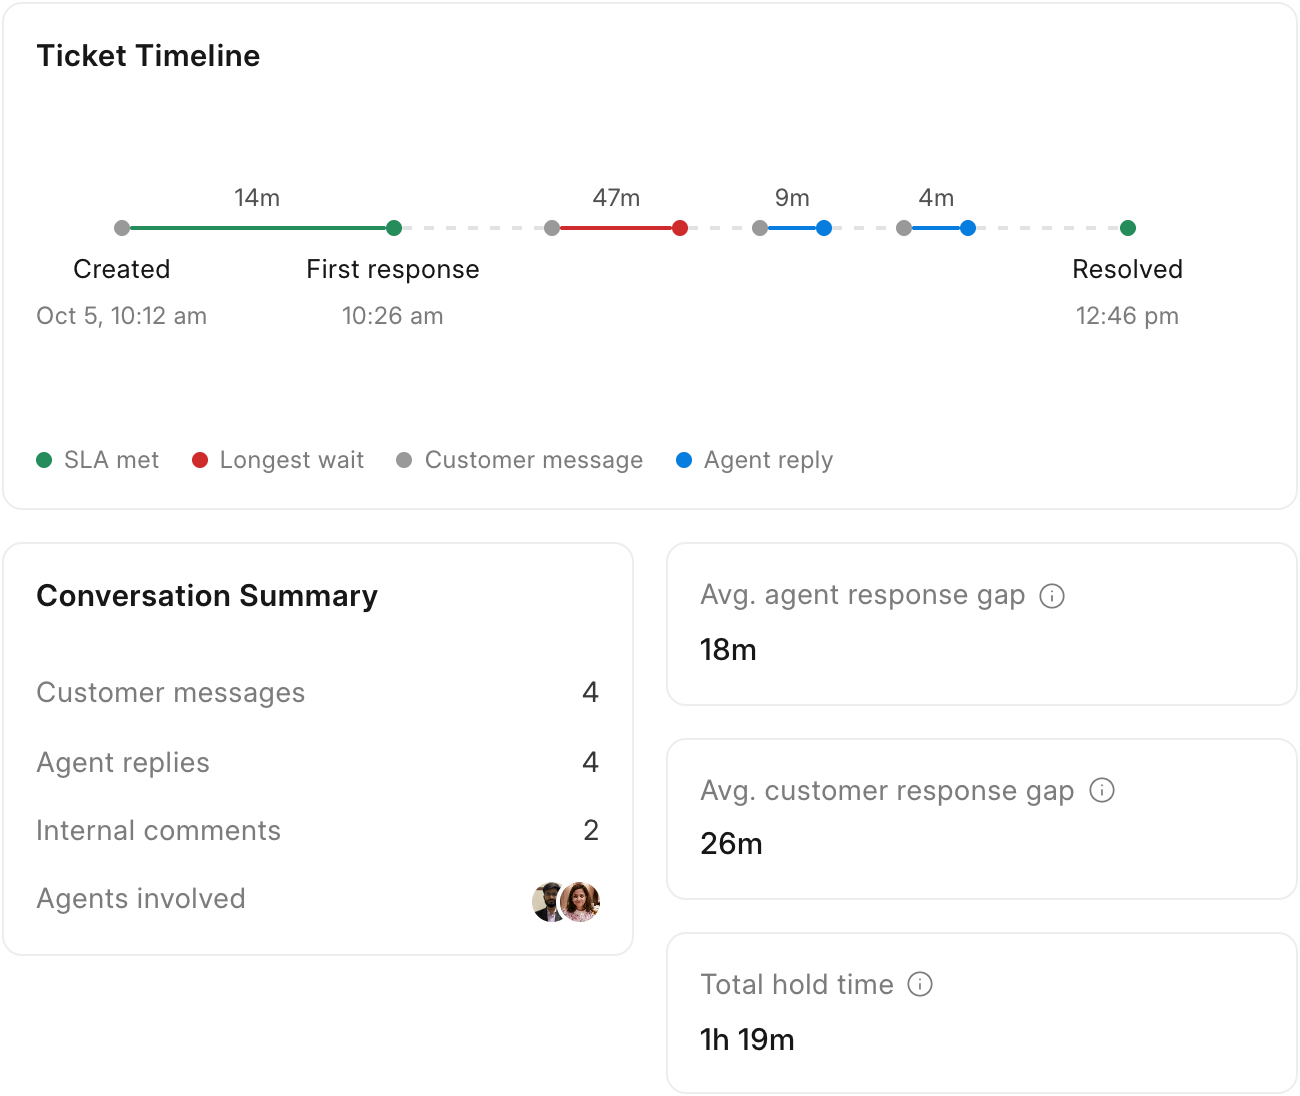Click the First response green dot

click(394, 228)
